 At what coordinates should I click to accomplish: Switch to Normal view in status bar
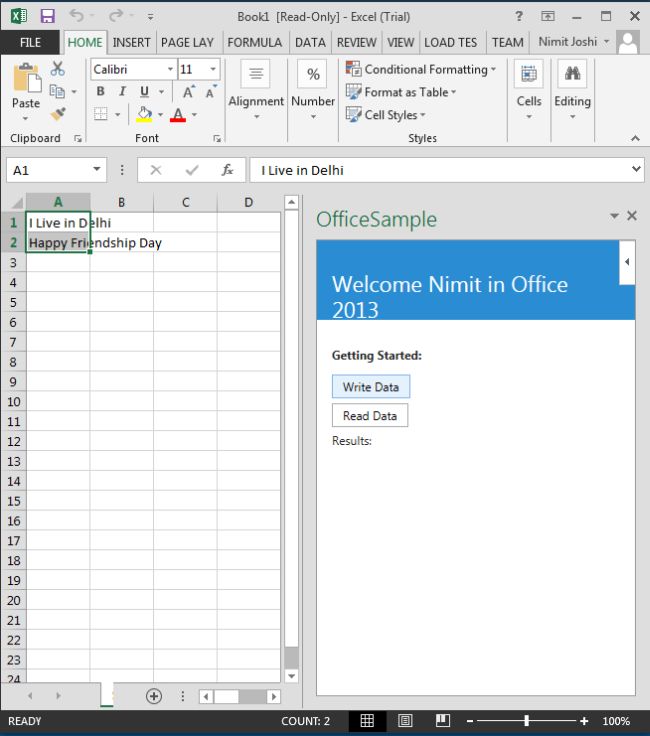coord(367,721)
